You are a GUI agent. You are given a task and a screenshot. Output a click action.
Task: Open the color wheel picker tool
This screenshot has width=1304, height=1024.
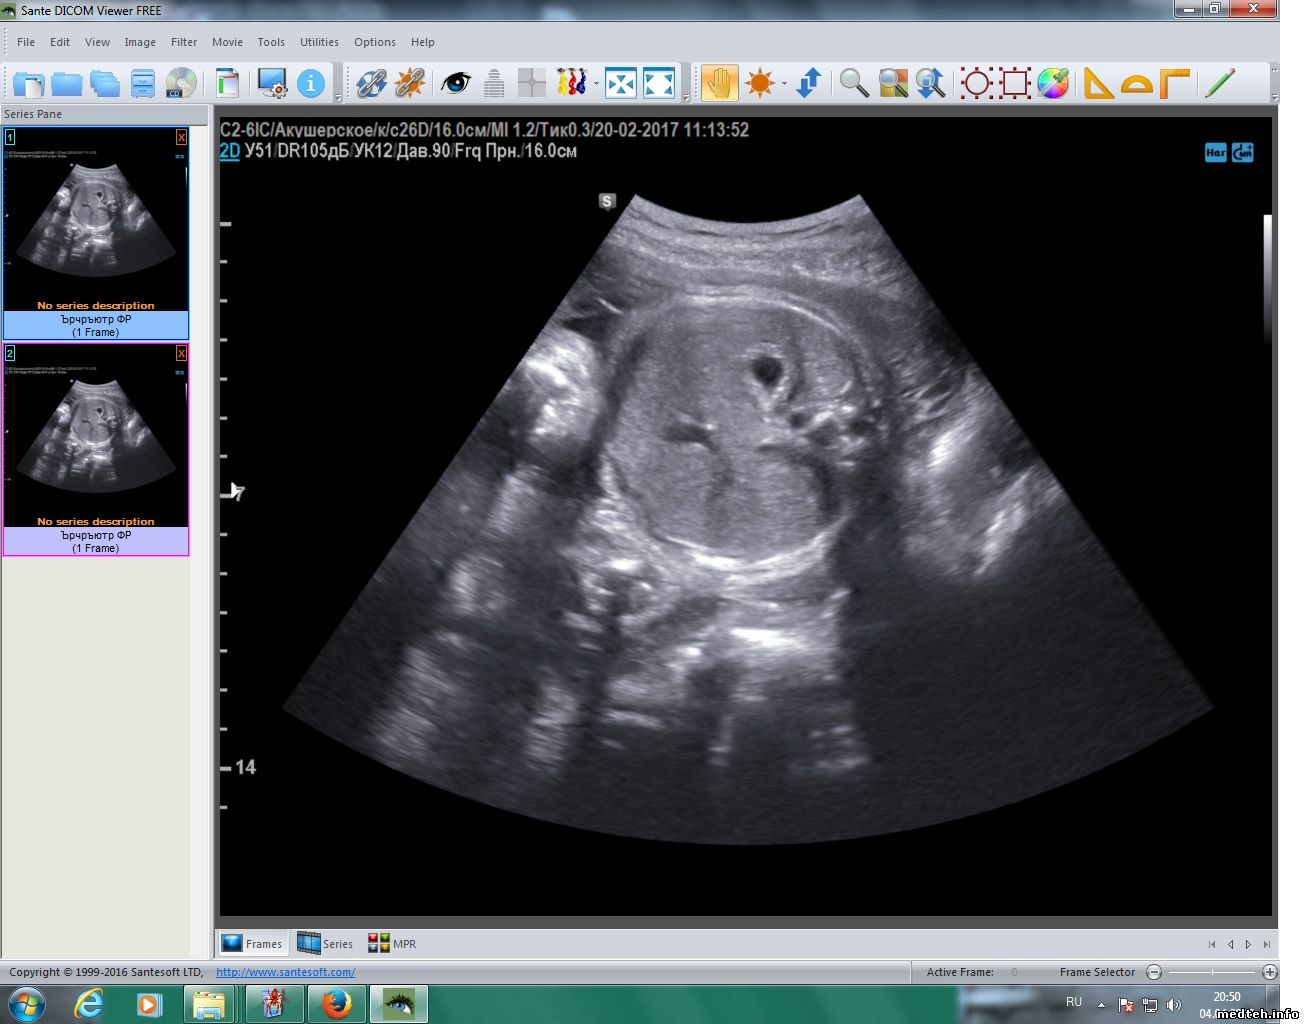[x=1053, y=83]
